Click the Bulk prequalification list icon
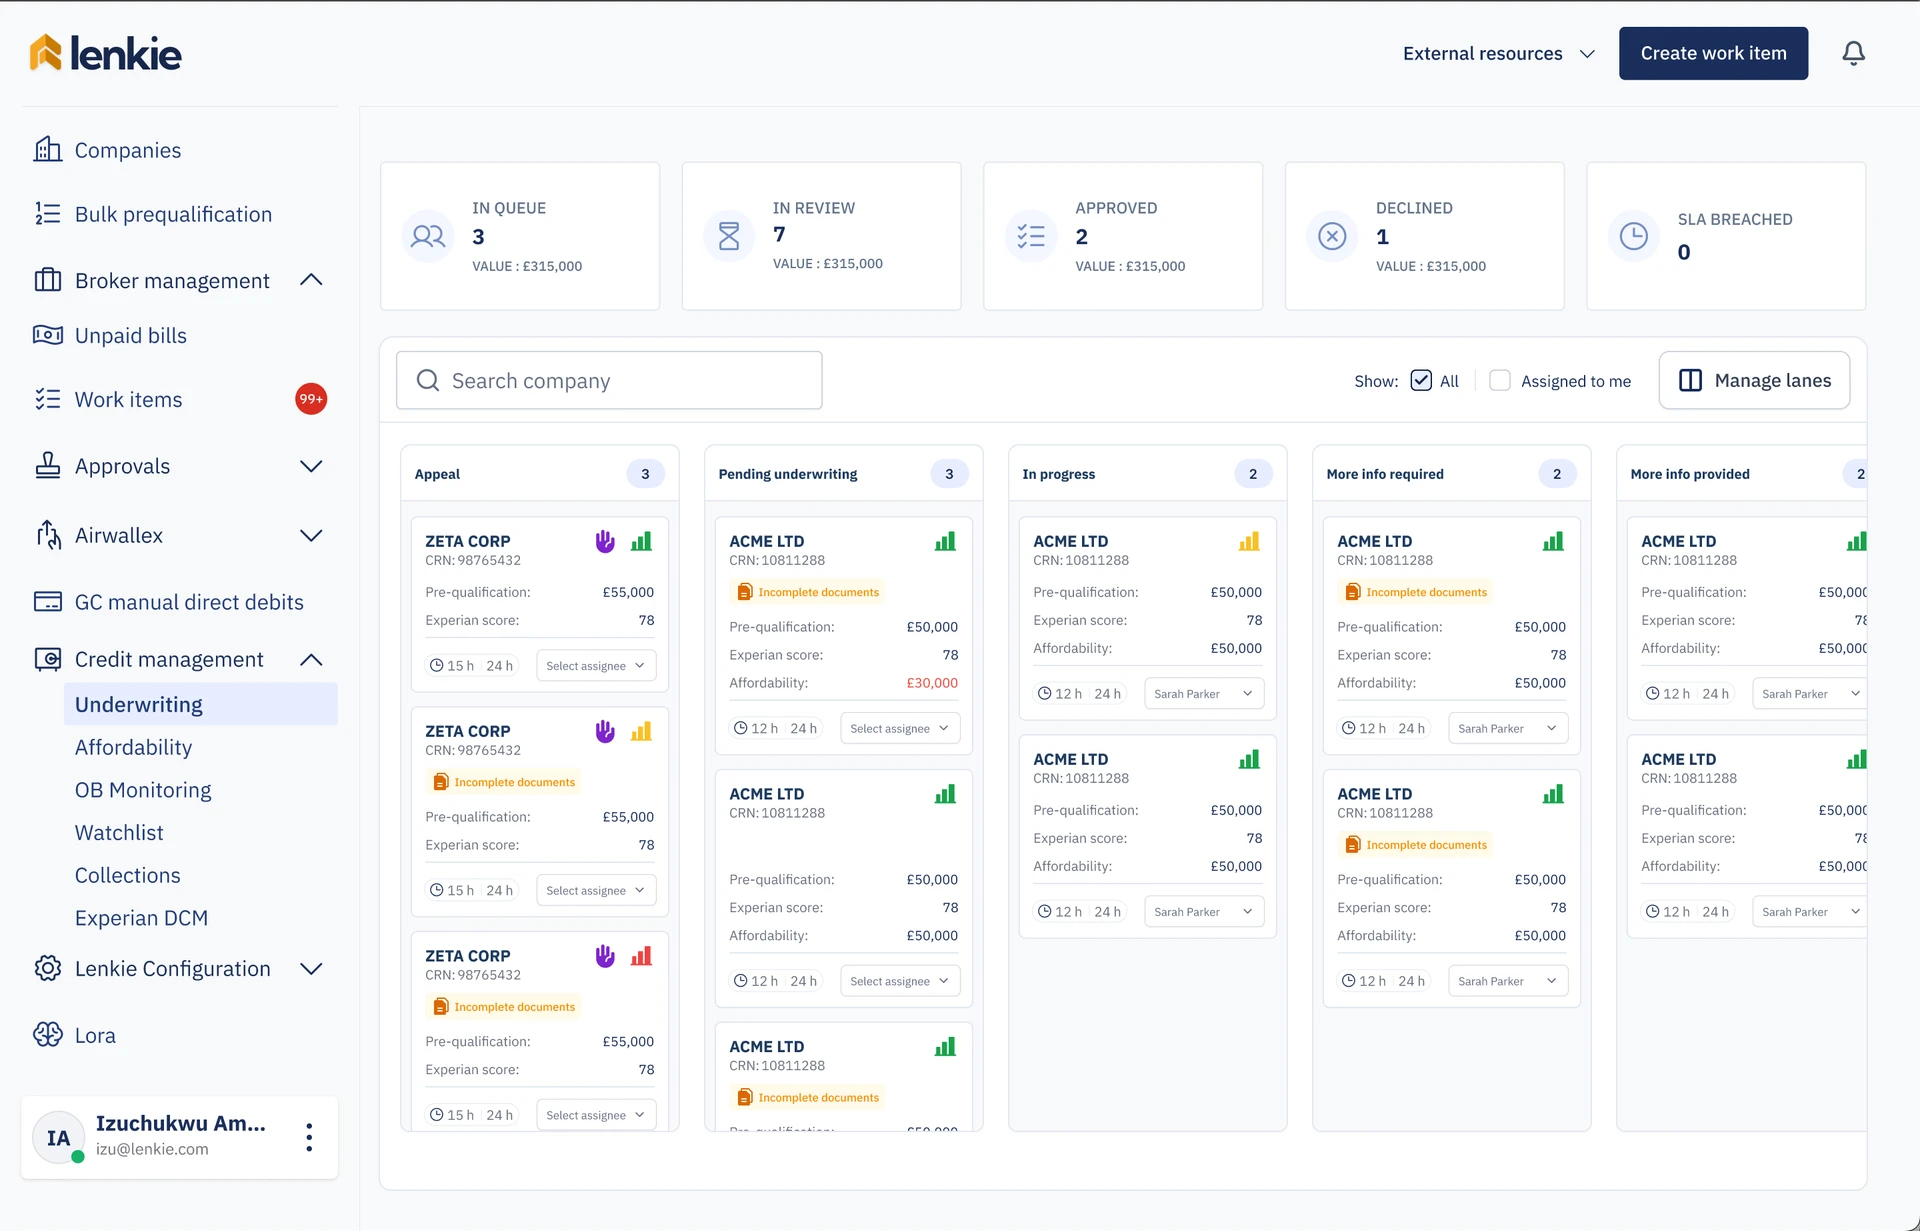Image resolution: width=1920 pixels, height=1231 pixels. 48,214
